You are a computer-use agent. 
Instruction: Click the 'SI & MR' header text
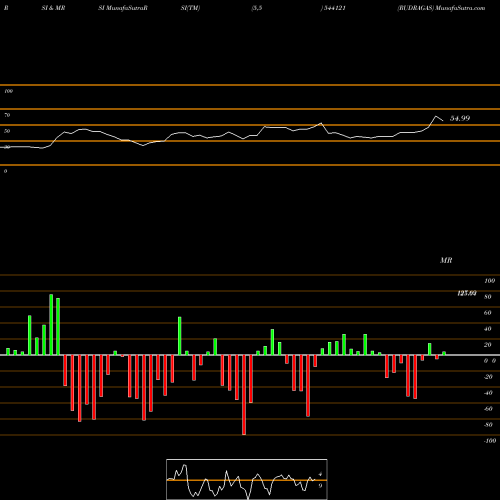coord(53,8)
